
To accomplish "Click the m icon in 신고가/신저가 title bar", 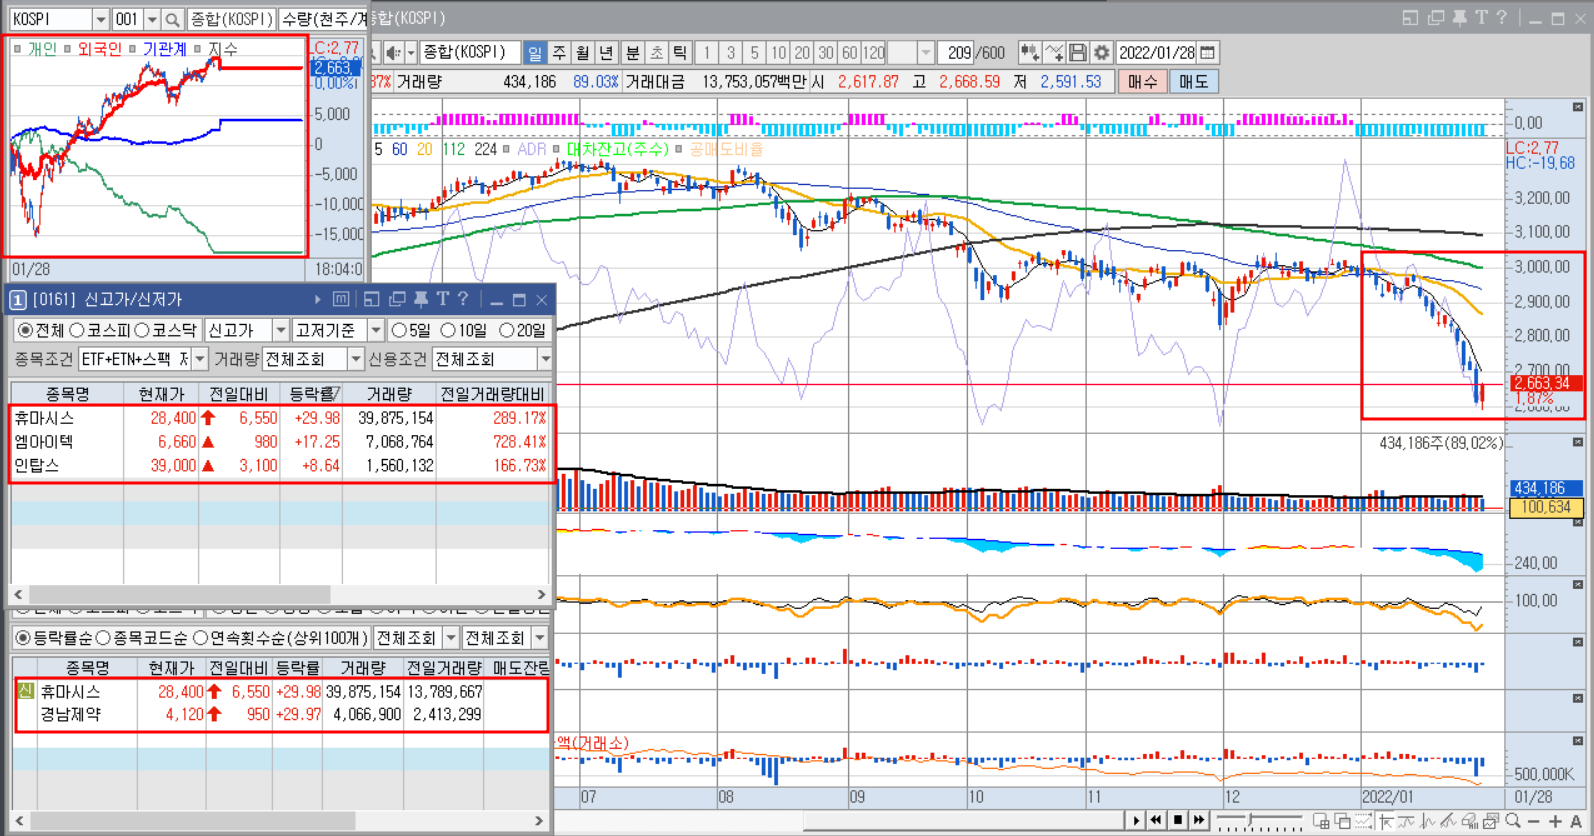I will pos(341,299).
